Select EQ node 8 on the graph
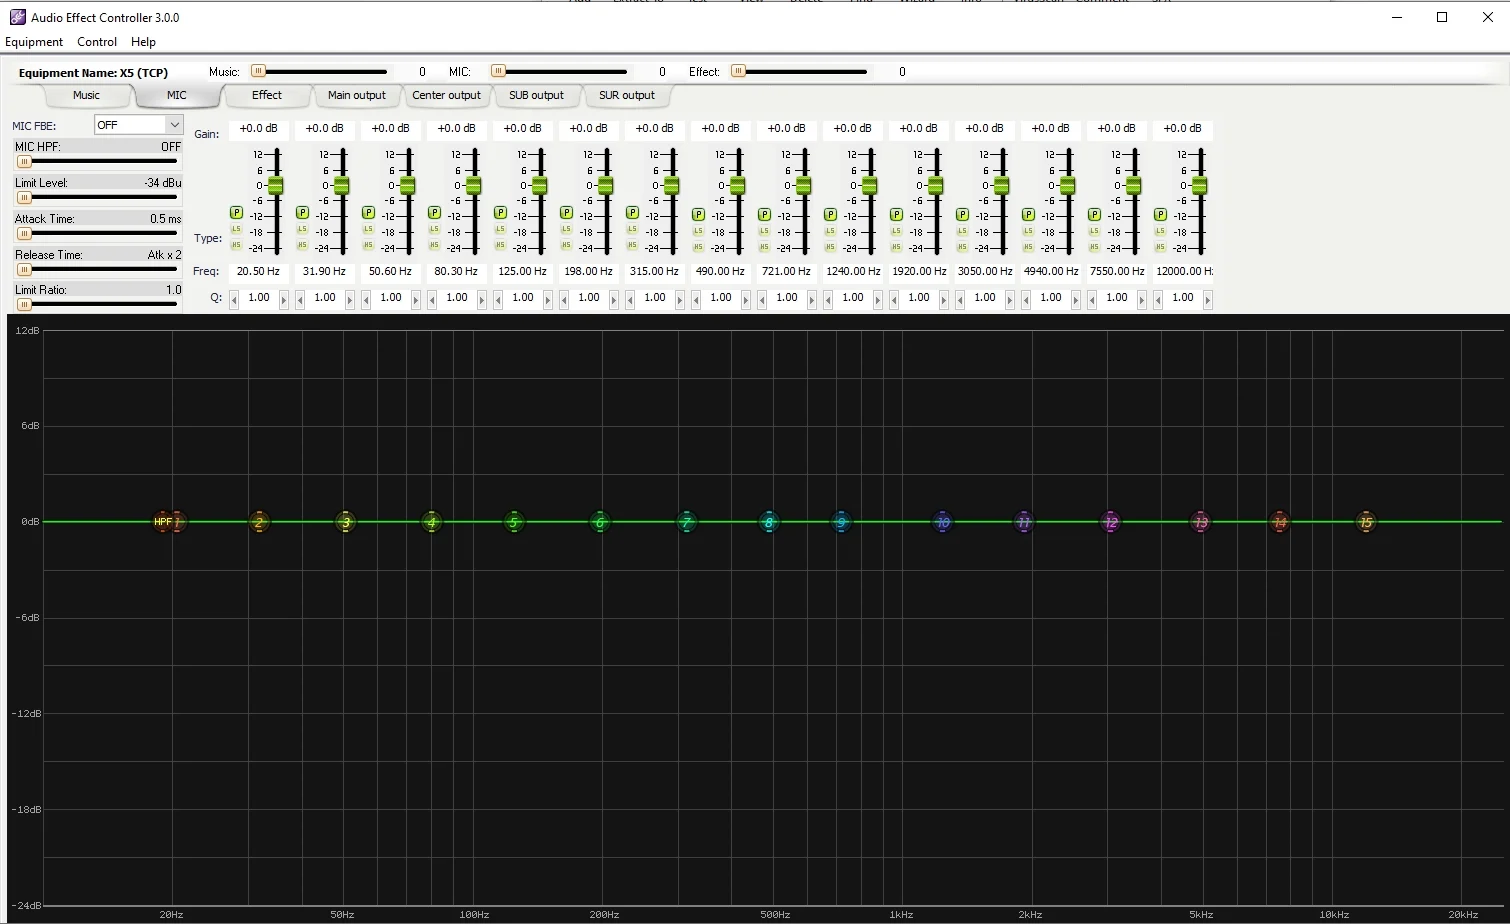The height and width of the screenshot is (924, 1510). [x=769, y=522]
